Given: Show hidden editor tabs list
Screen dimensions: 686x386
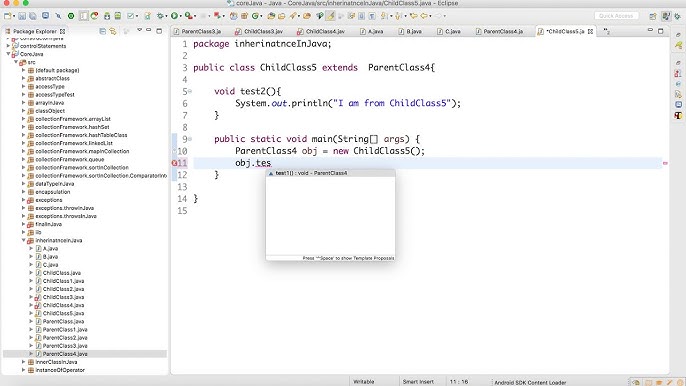Looking at the screenshot, I should (x=607, y=31).
